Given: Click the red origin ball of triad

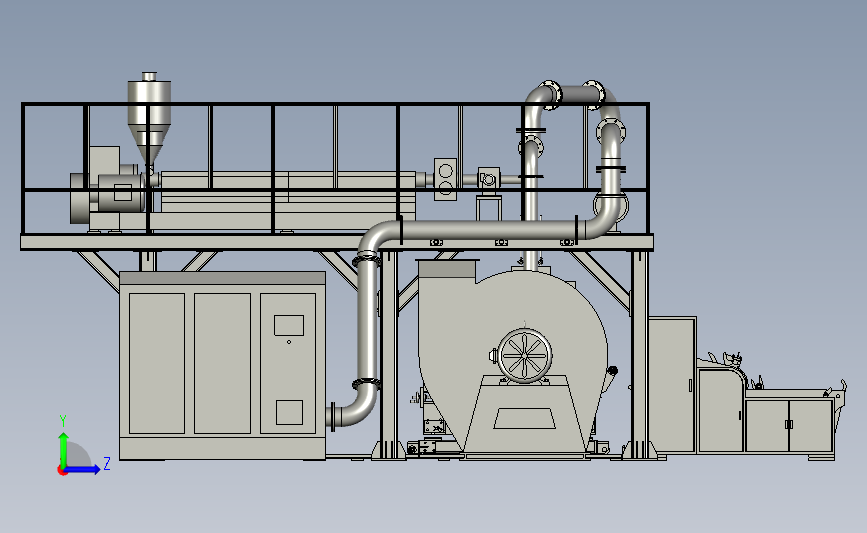Looking at the screenshot, I should point(62,471).
